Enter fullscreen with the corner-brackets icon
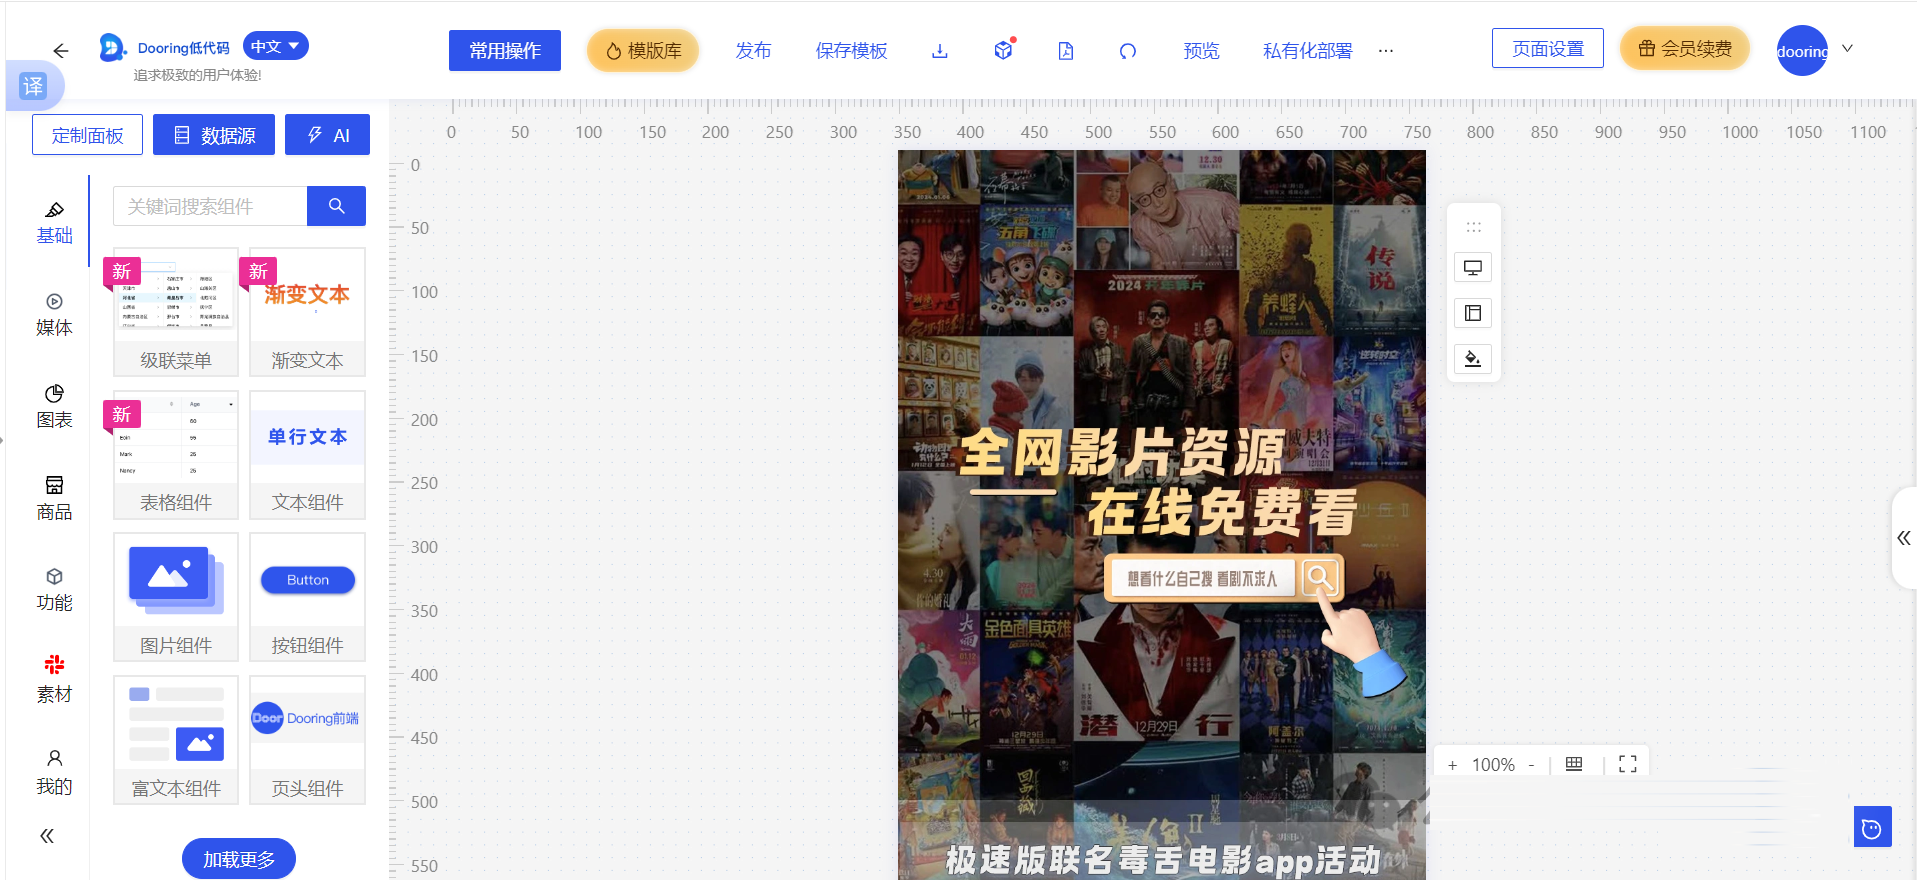1917x880 pixels. tap(1628, 764)
